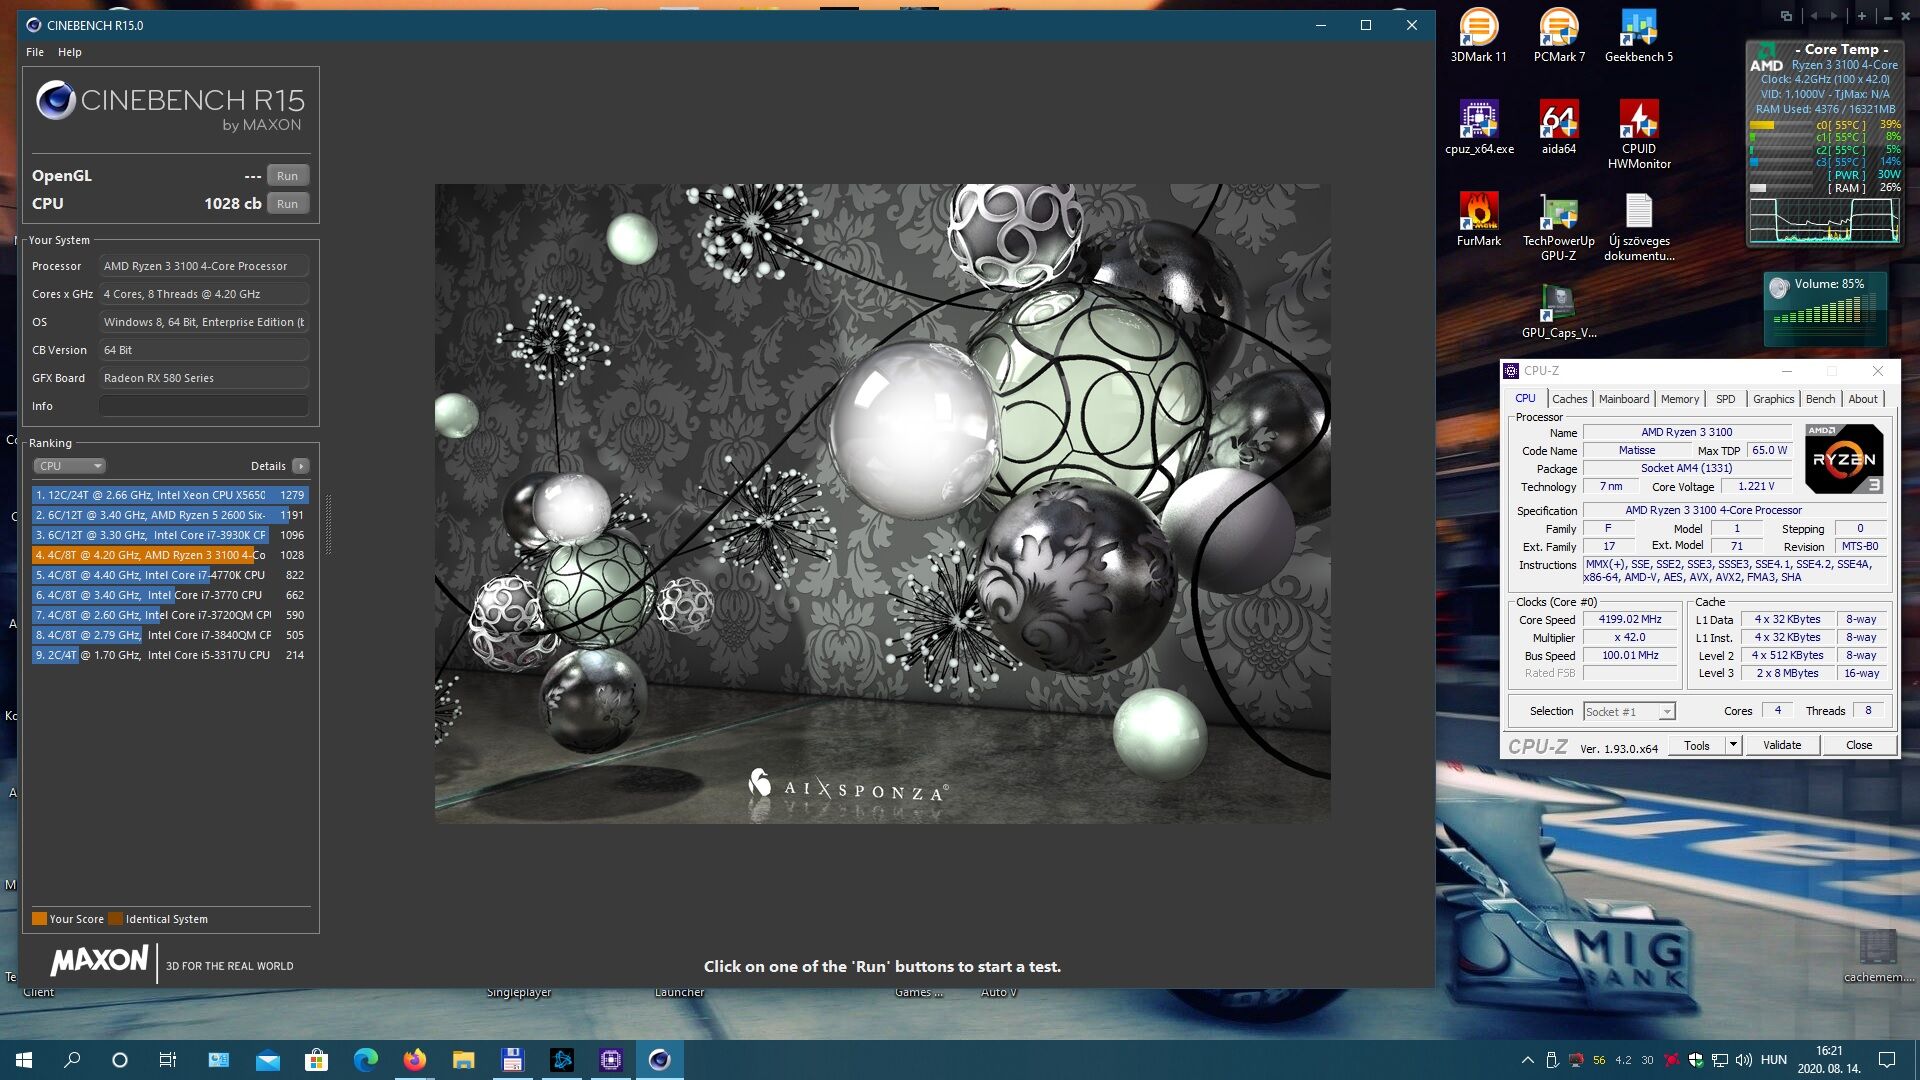Click the gadget add plus button
Screen dimensions: 1920x1080
pyautogui.click(x=1862, y=16)
